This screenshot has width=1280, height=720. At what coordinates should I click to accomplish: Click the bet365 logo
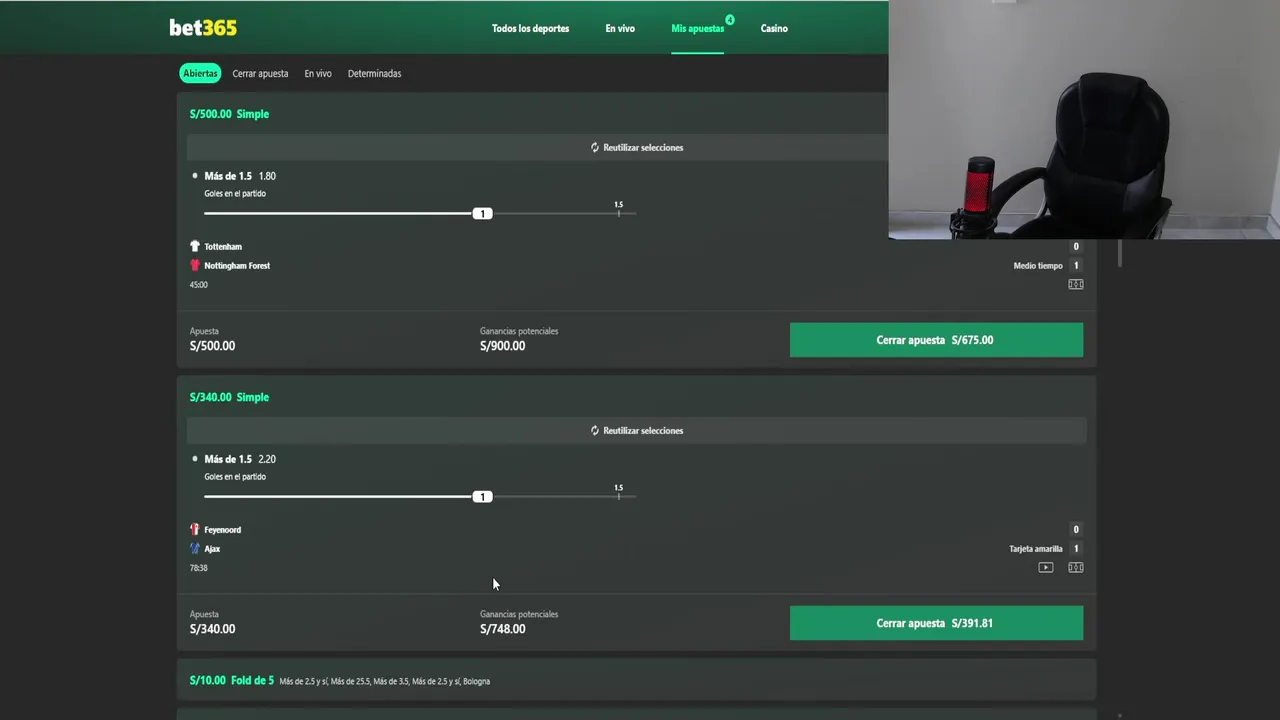pyautogui.click(x=203, y=28)
